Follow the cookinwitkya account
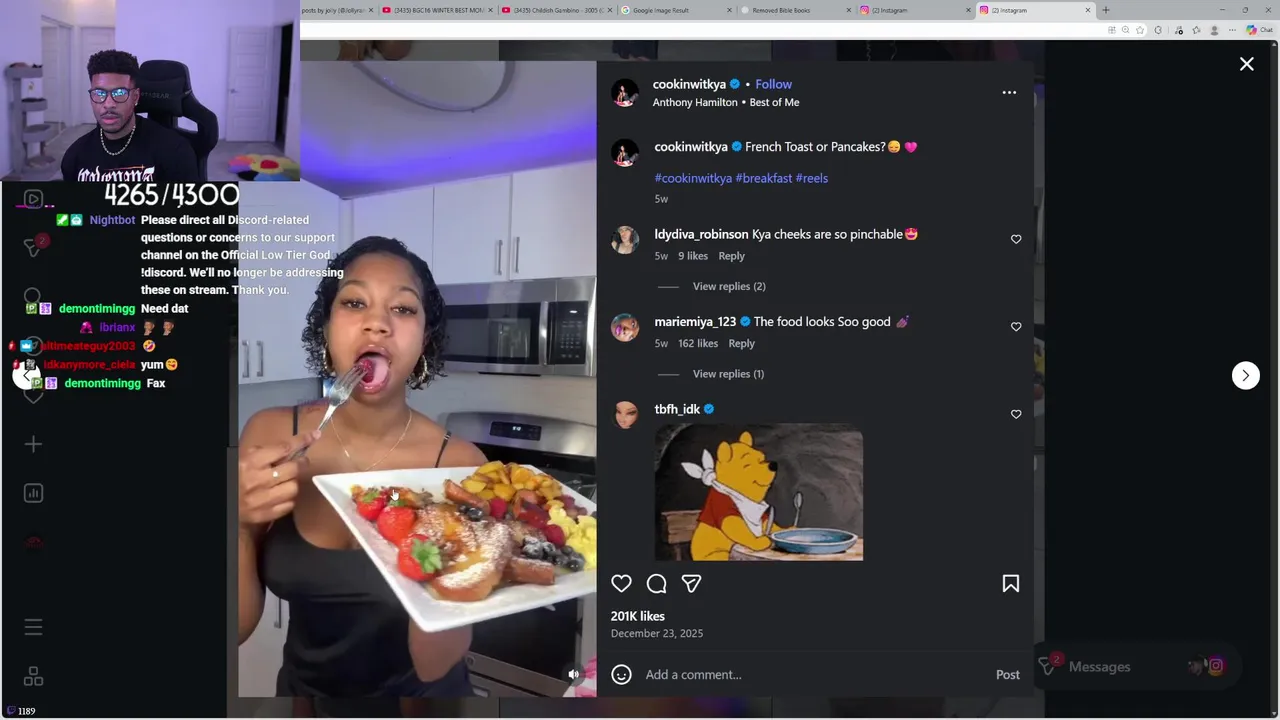The width and height of the screenshot is (1280, 720). [773, 84]
